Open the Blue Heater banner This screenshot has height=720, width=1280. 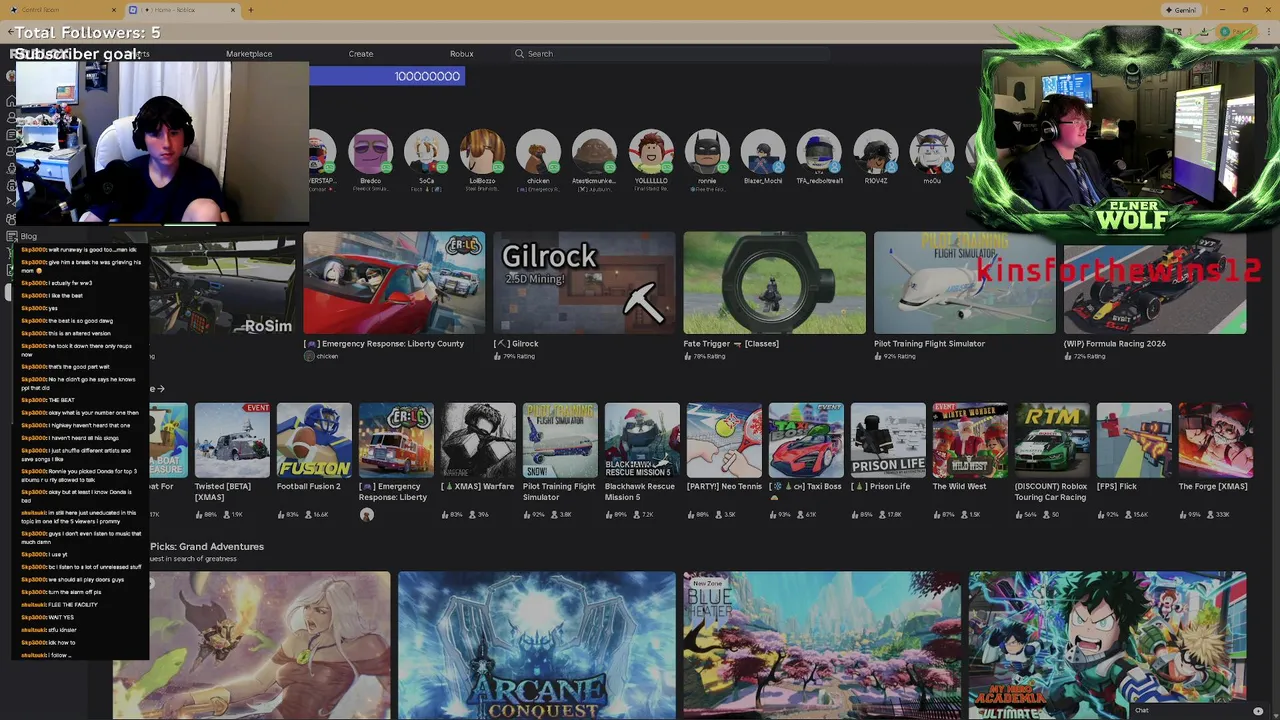coord(822,646)
